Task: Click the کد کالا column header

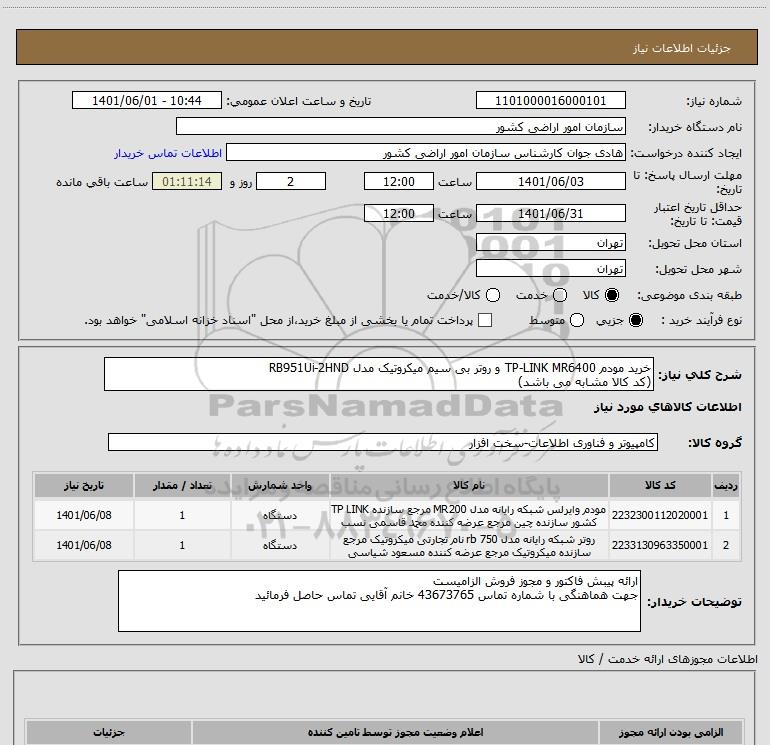Action: pyautogui.click(x=660, y=485)
